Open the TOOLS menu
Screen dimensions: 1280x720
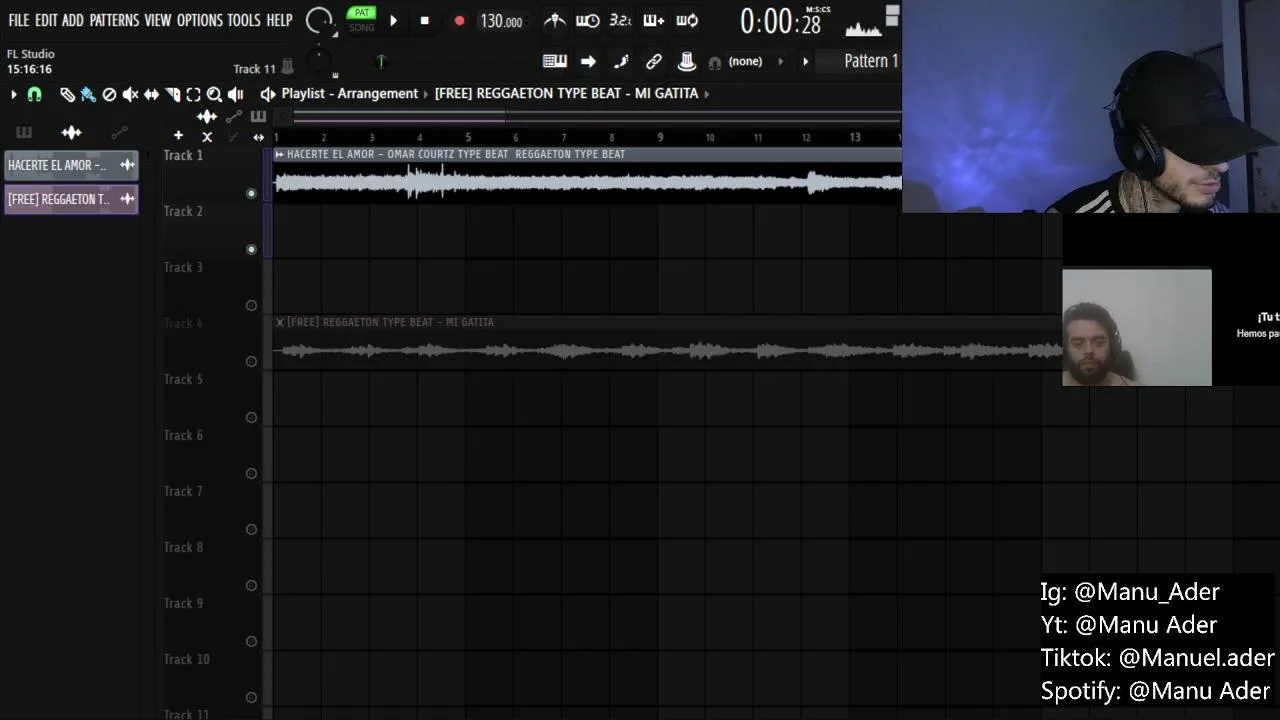(244, 20)
